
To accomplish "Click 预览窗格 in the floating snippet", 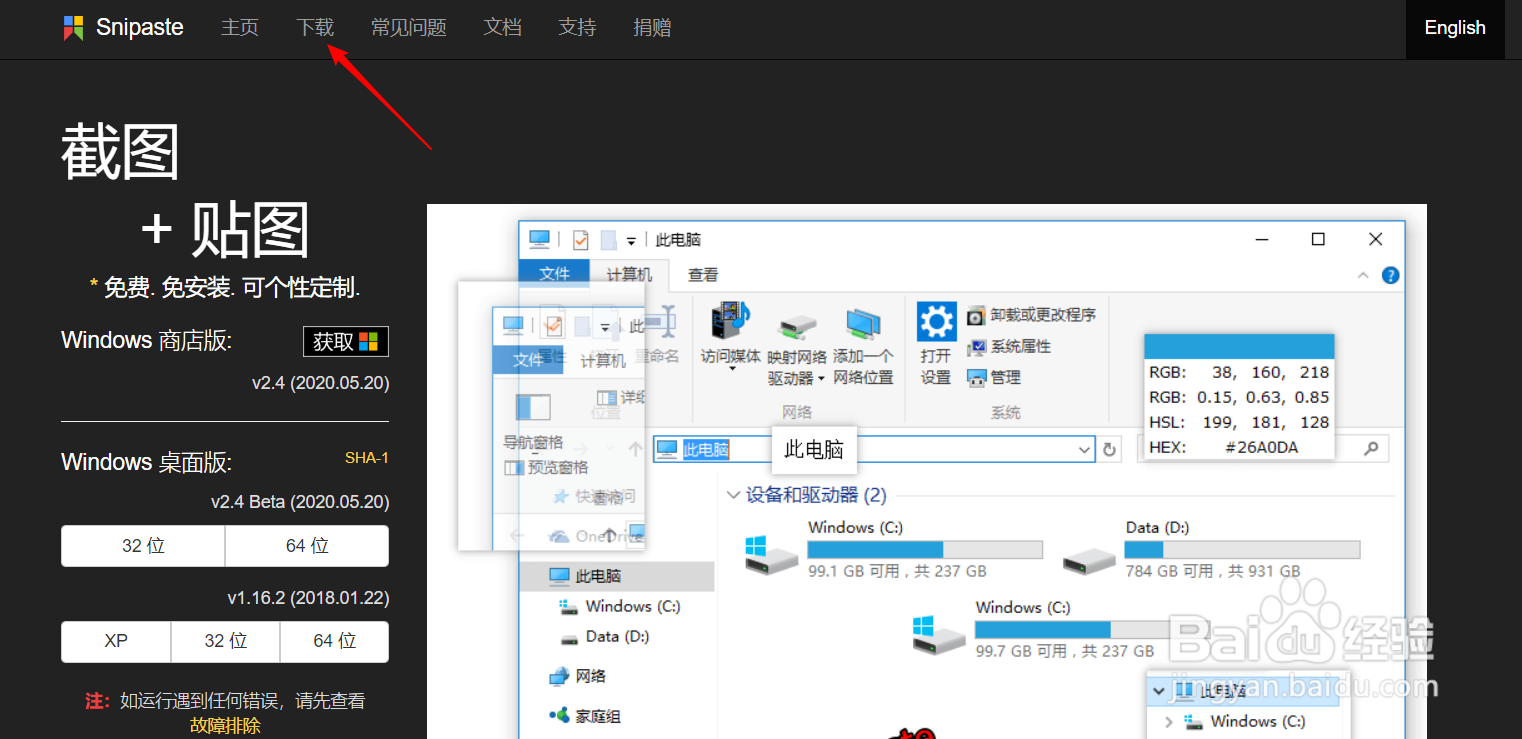I will (x=546, y=467).
